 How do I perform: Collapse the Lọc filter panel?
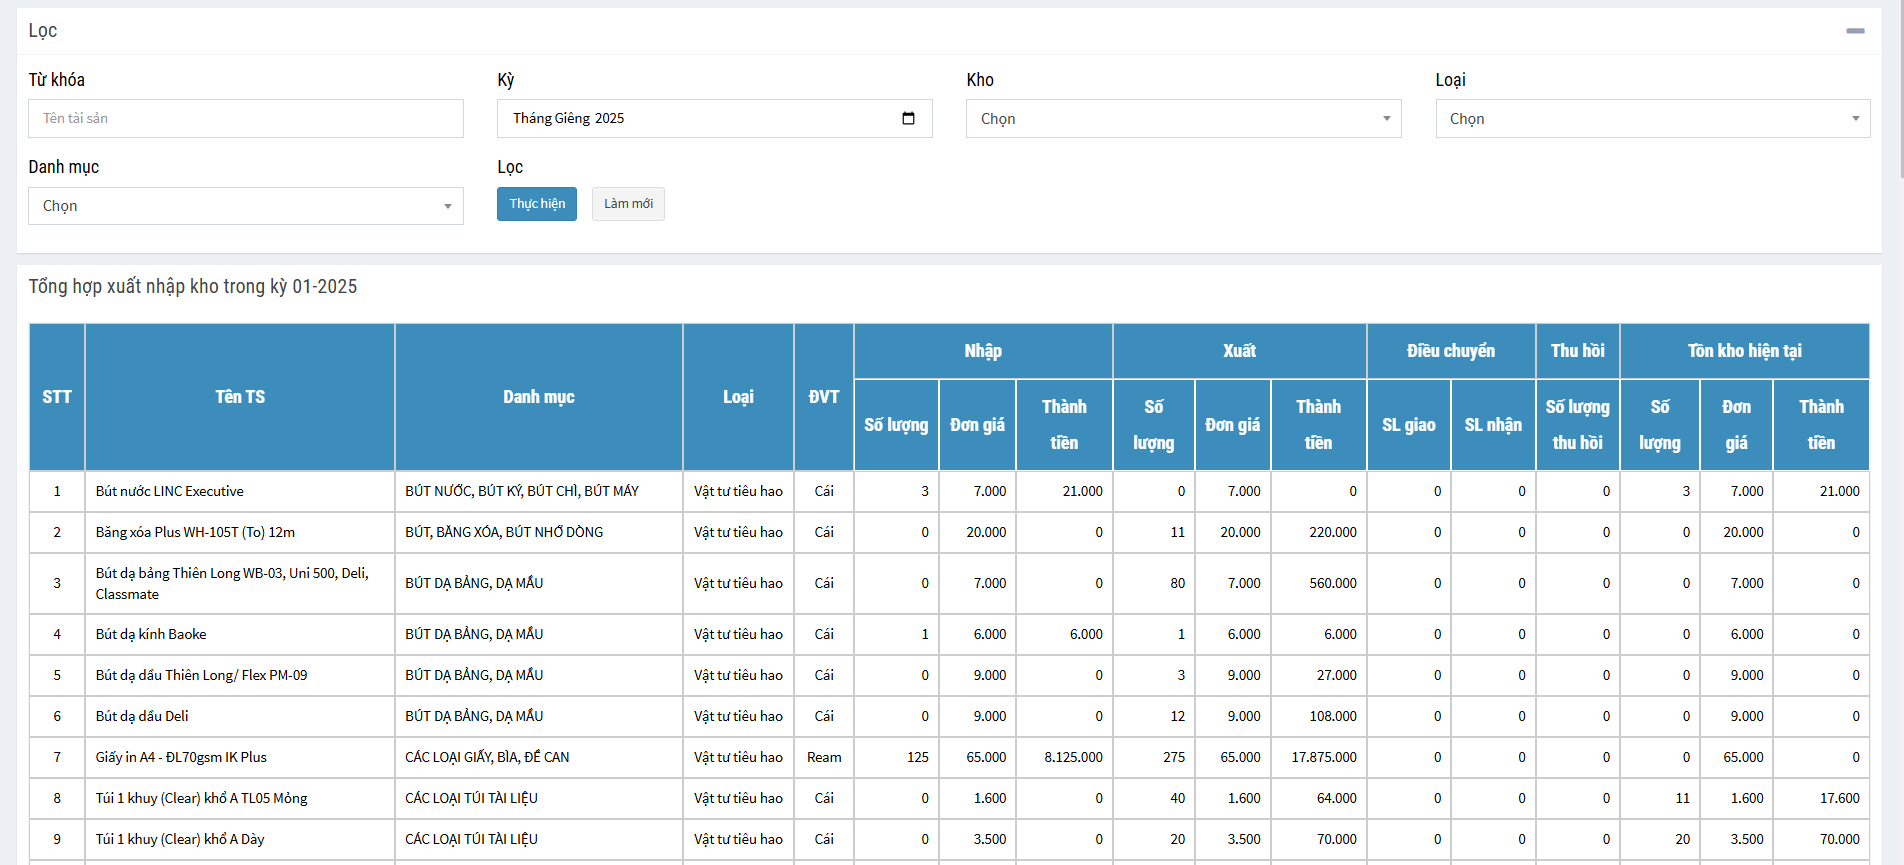click(1855, 31)
